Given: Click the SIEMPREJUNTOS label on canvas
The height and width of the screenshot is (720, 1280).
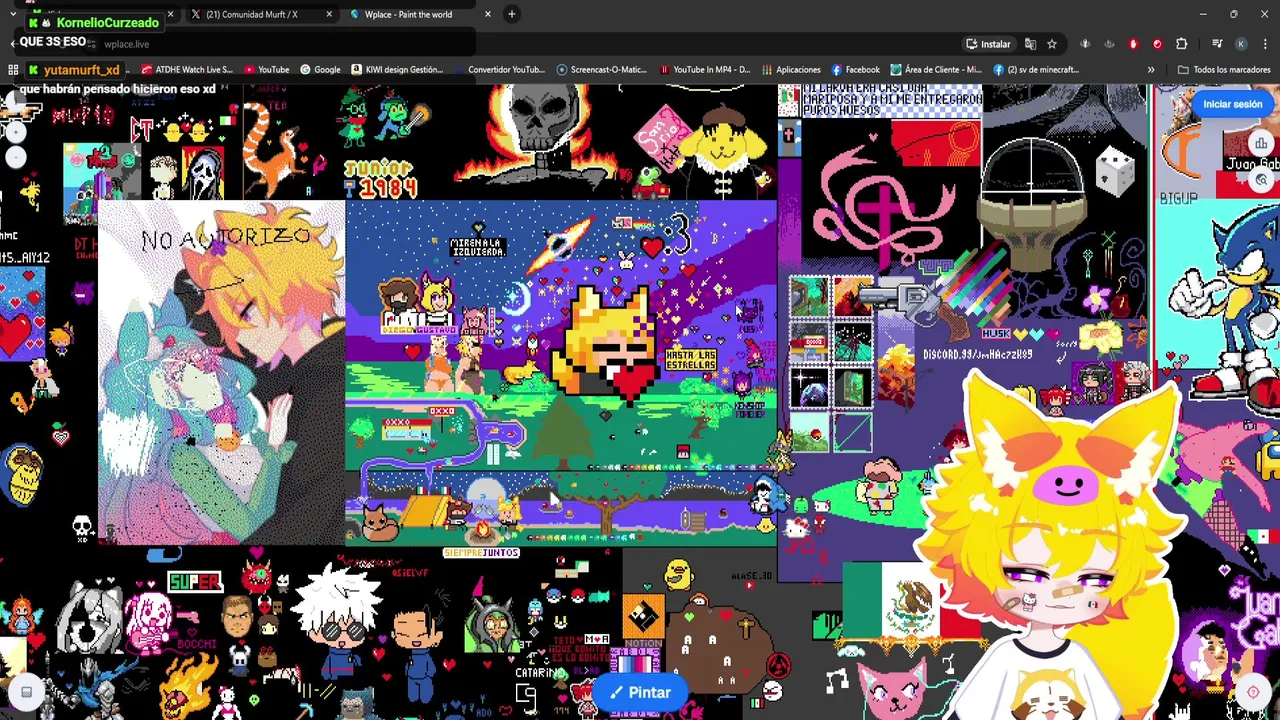Looking at the screenshot, I should tap(480, 553).
